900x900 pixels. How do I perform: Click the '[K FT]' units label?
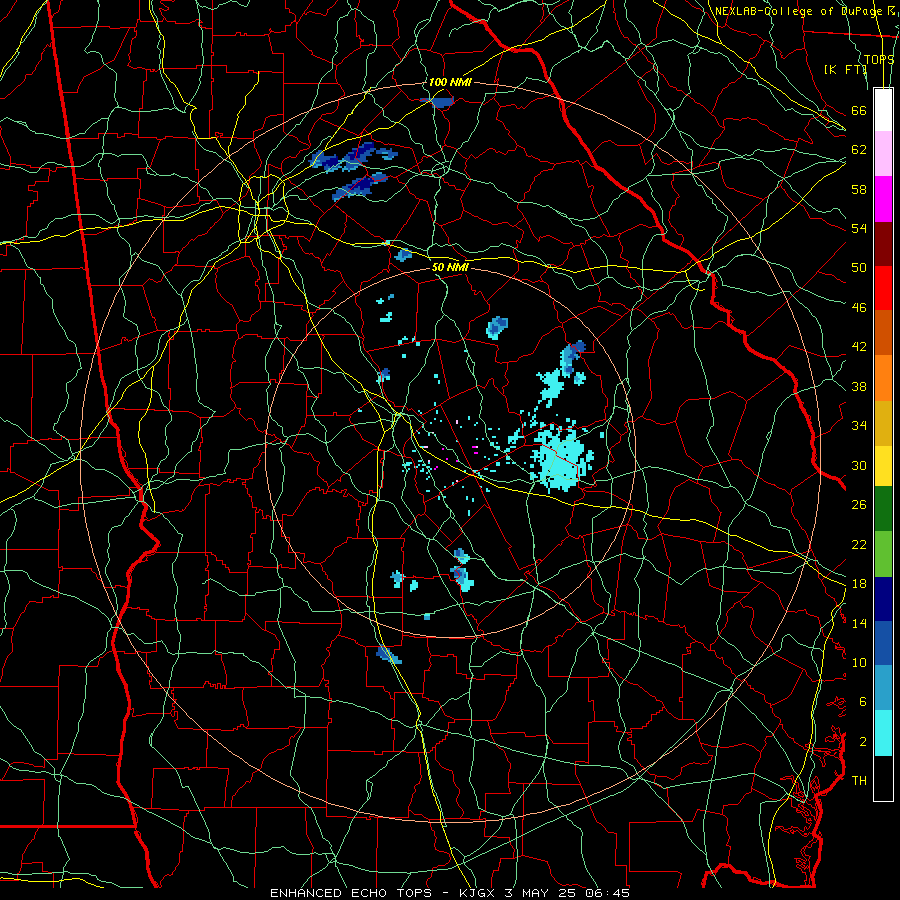pyautogui.click(x=845, y=69)
